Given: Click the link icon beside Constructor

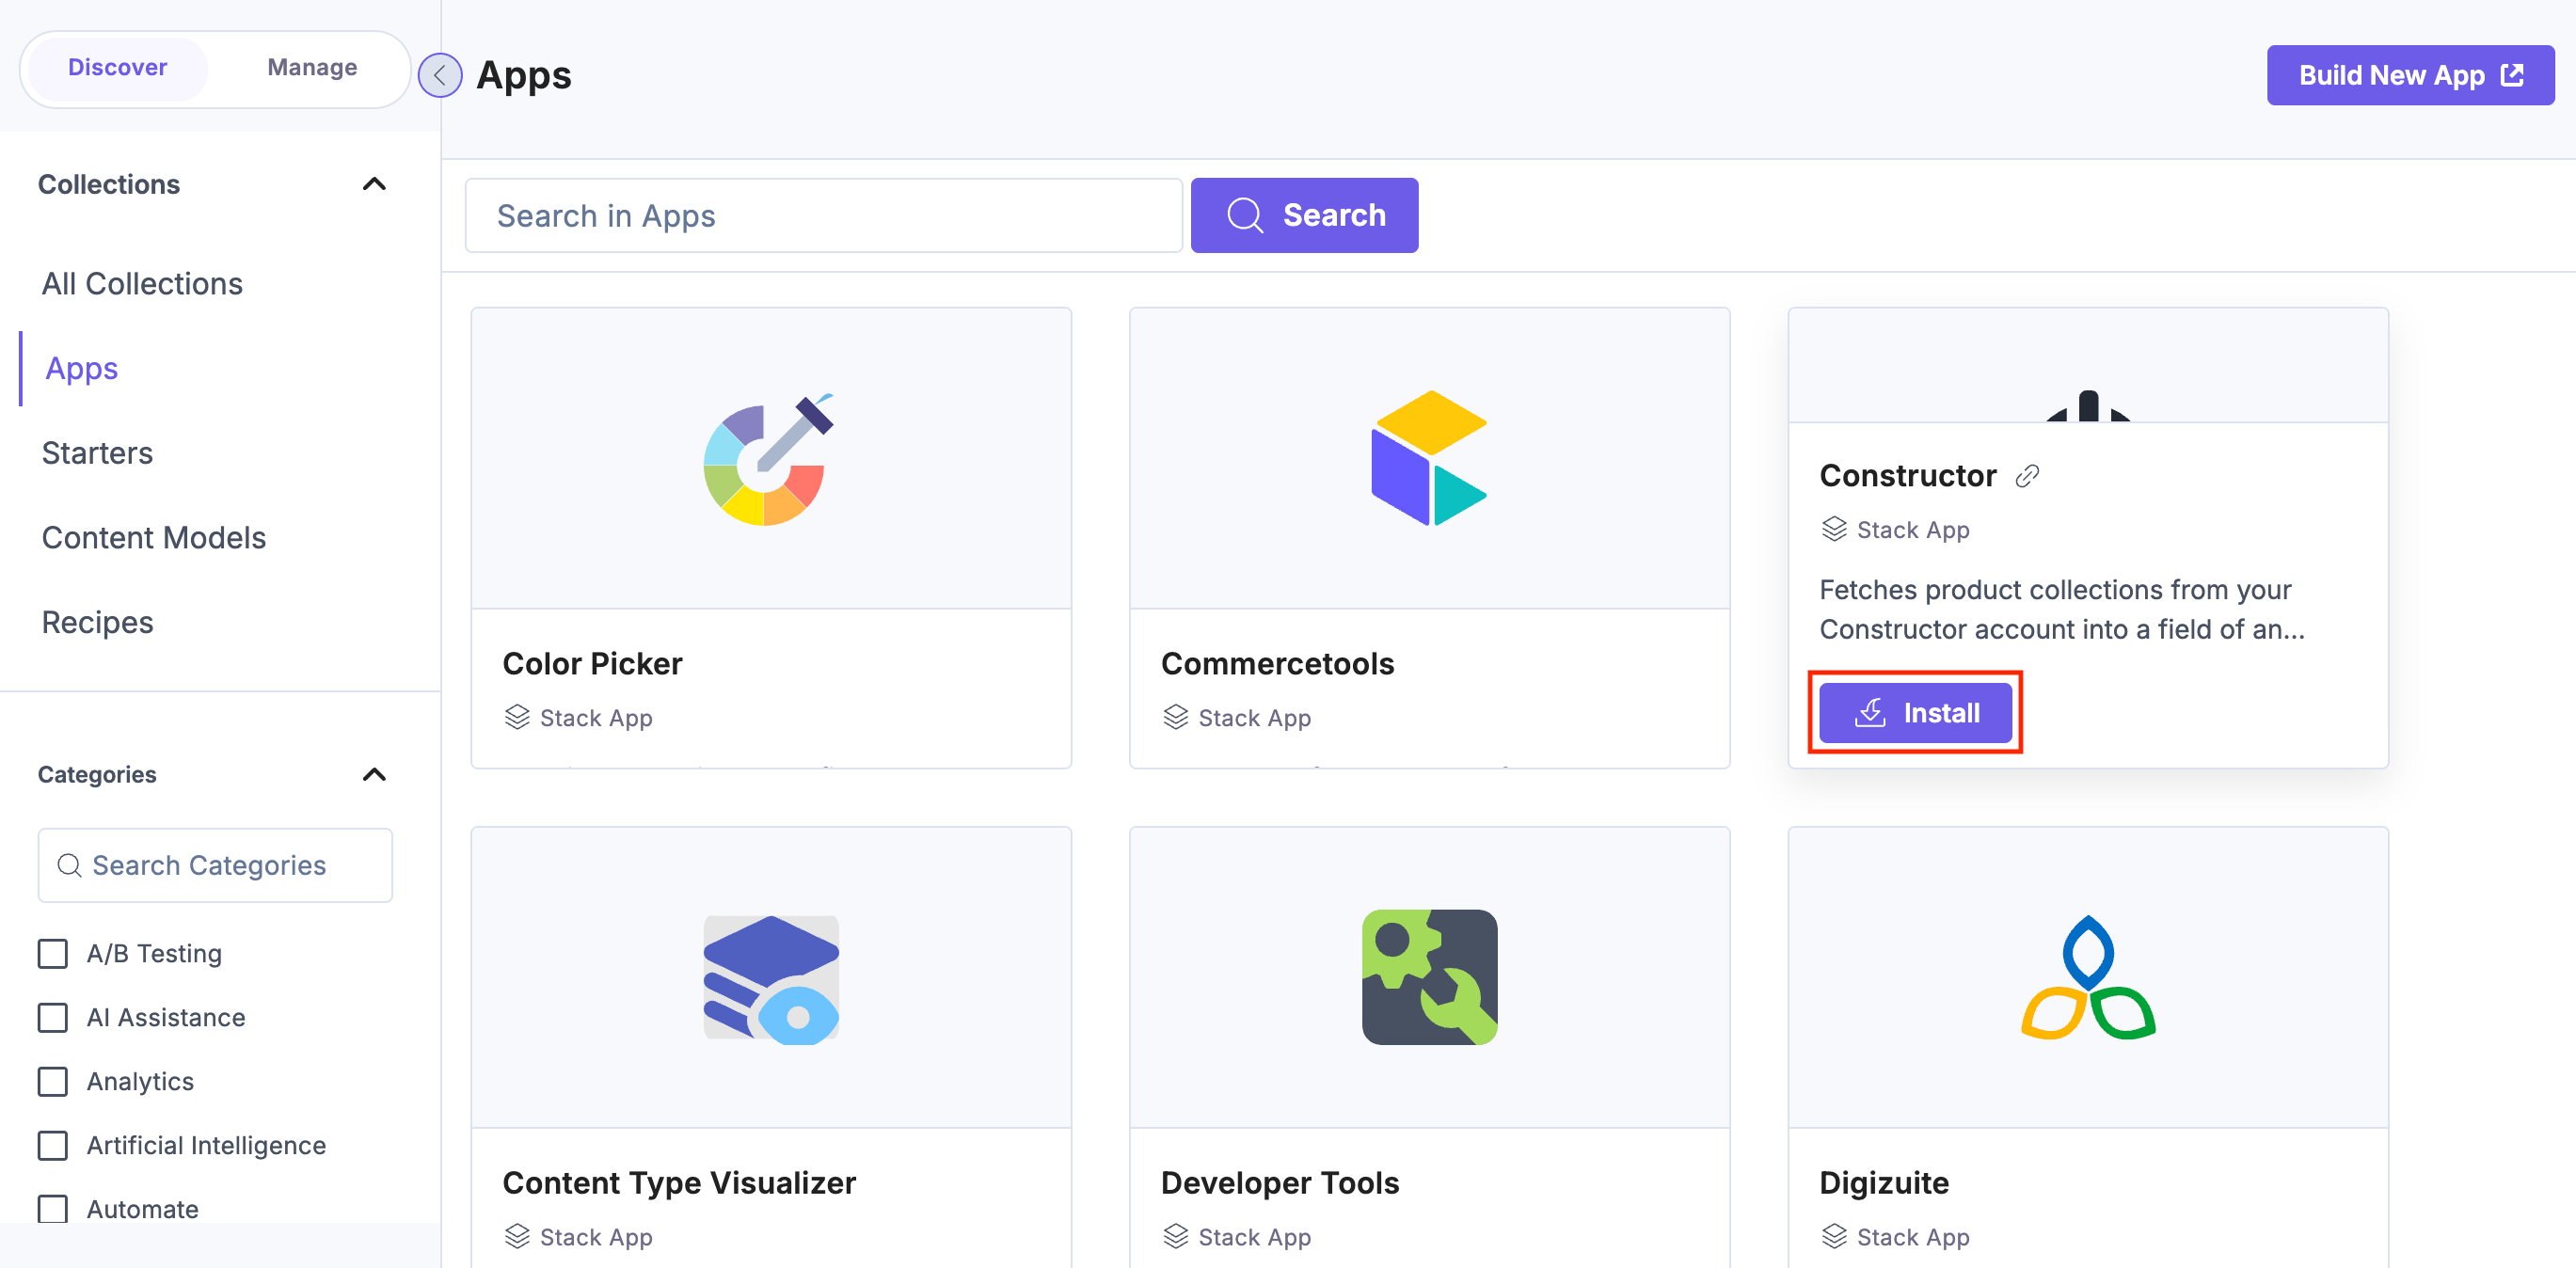Looking at the screenshot, I should (x=2027, y=476).
